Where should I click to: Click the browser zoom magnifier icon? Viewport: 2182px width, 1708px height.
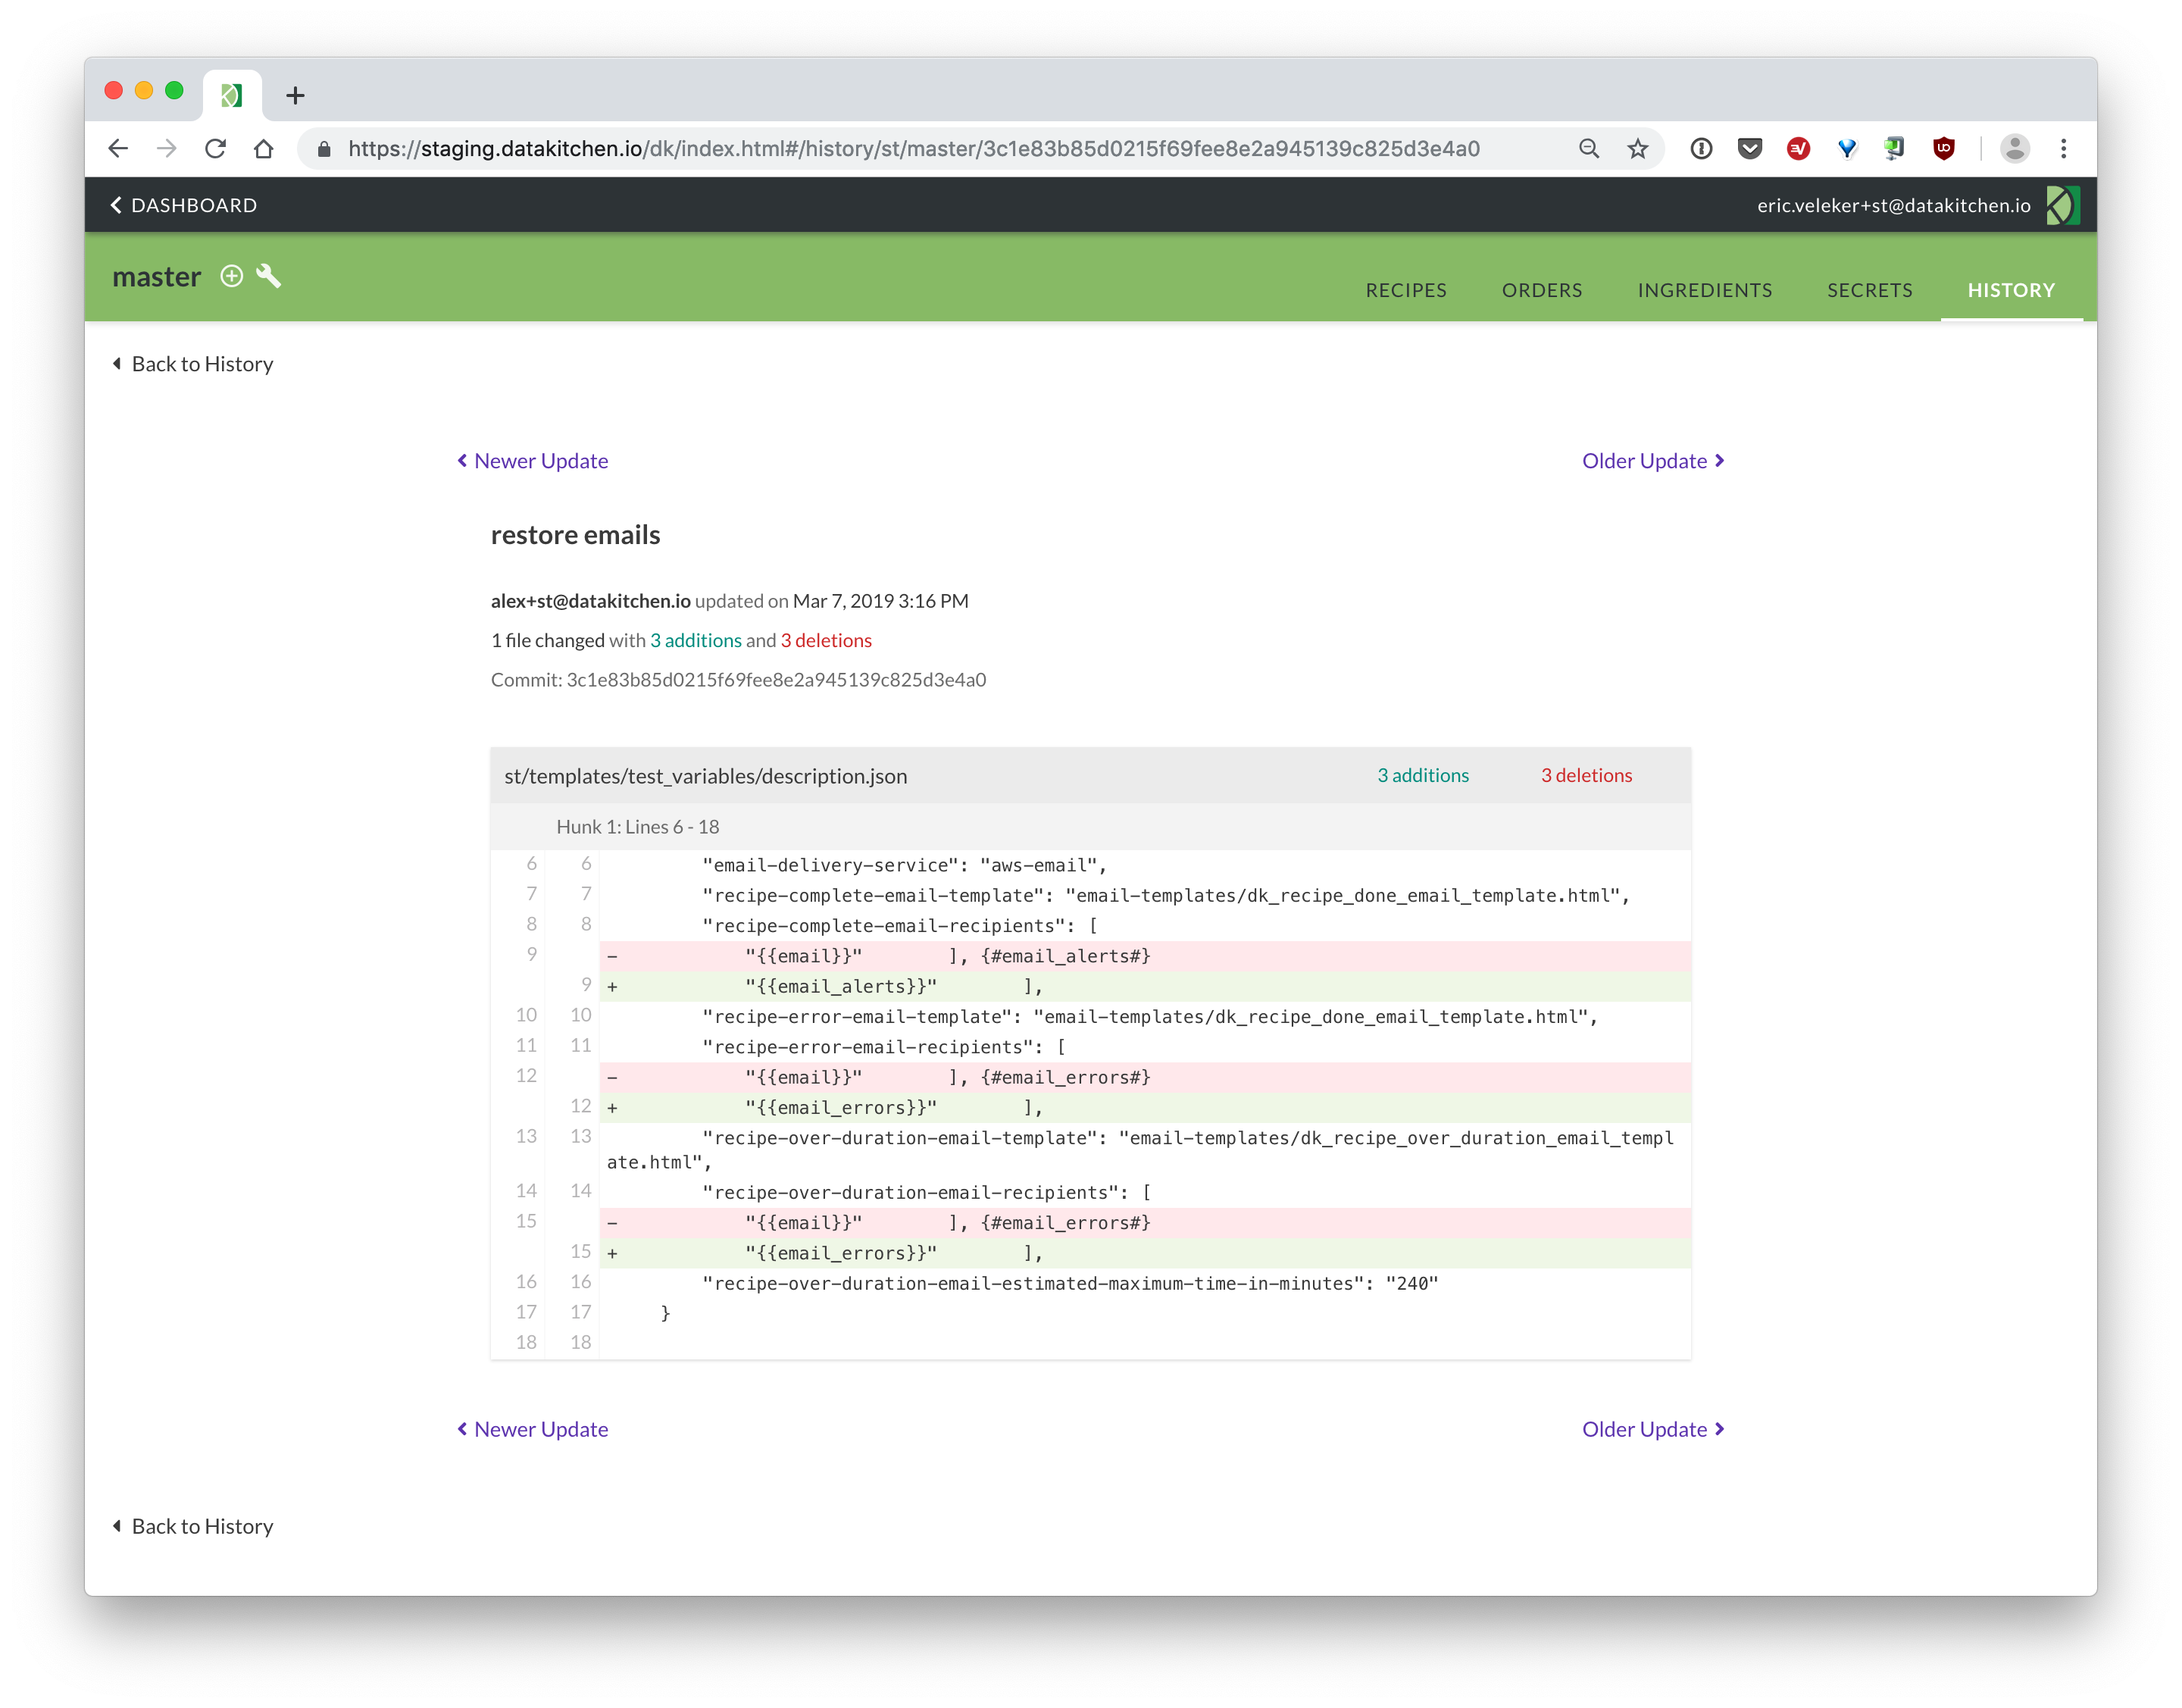(x=1588, y=149)
